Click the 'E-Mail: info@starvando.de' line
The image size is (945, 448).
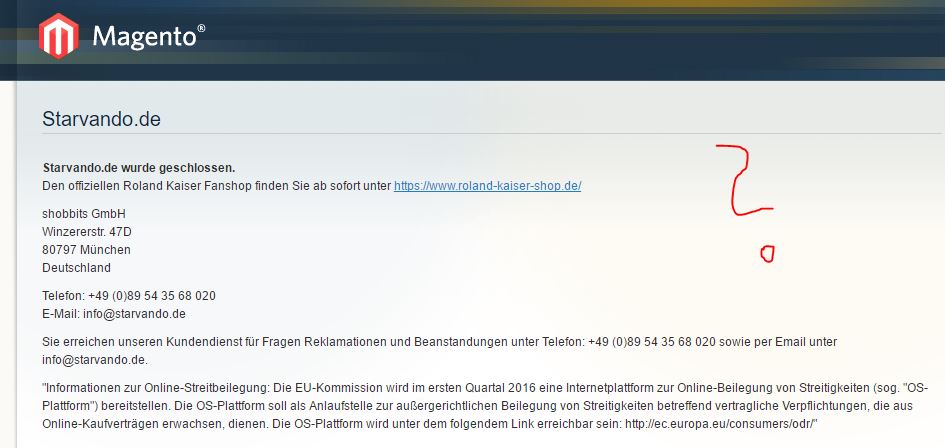(114, 314)
